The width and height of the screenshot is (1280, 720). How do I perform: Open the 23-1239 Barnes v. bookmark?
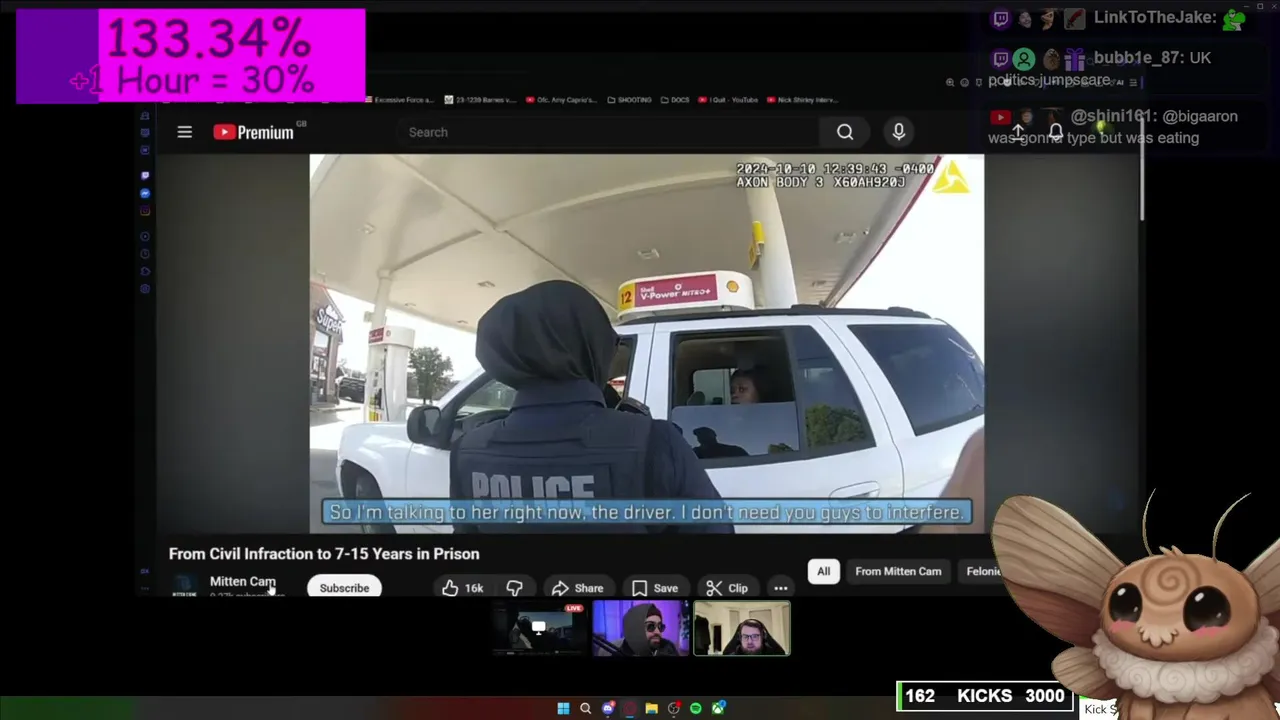(x=480, y=100)
